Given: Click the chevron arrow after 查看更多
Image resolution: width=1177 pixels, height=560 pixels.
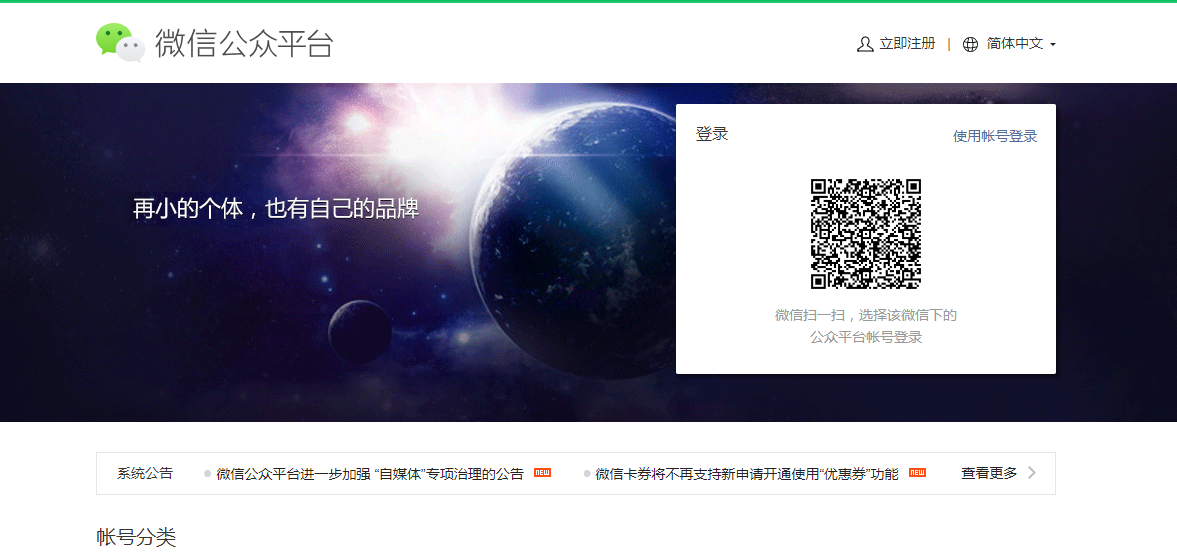Looking at the screenshot, I should pos(1031,473).
